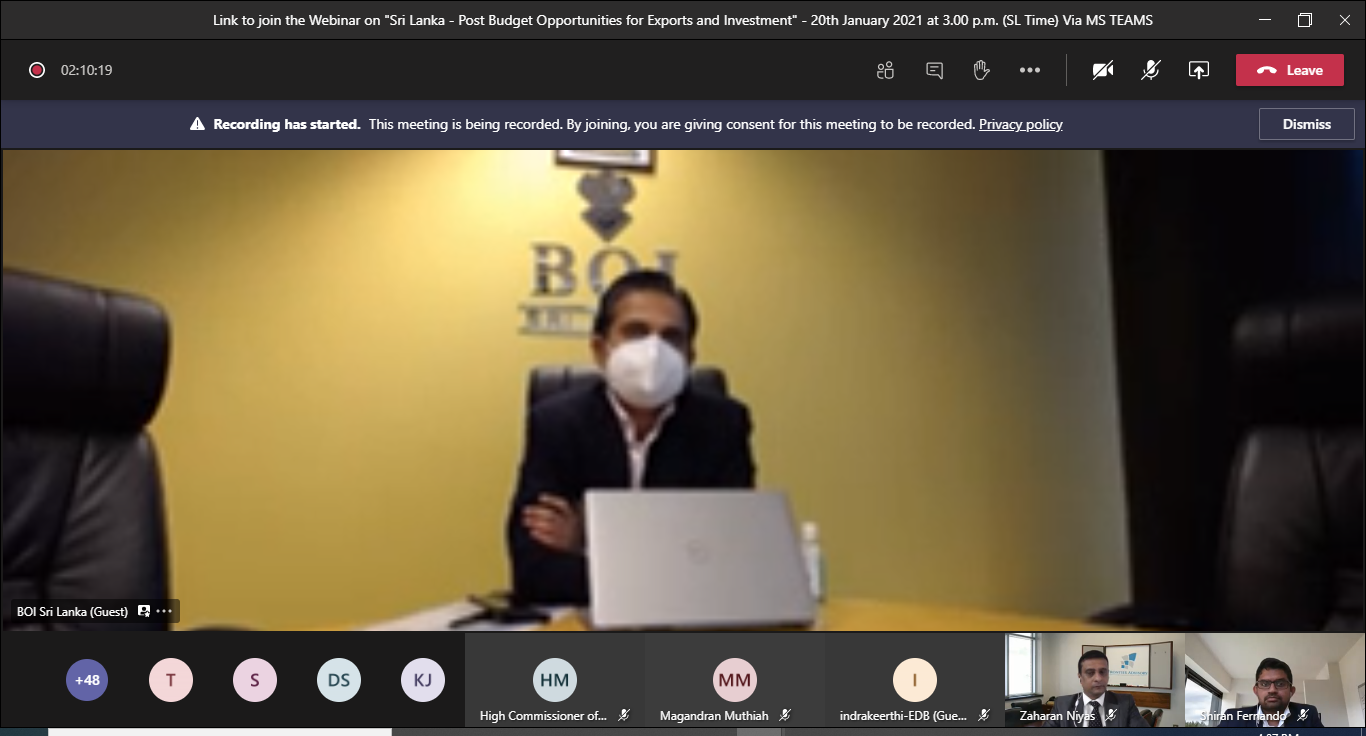
Task: Click the red recording indicator
Action: (x=37, y=70)
